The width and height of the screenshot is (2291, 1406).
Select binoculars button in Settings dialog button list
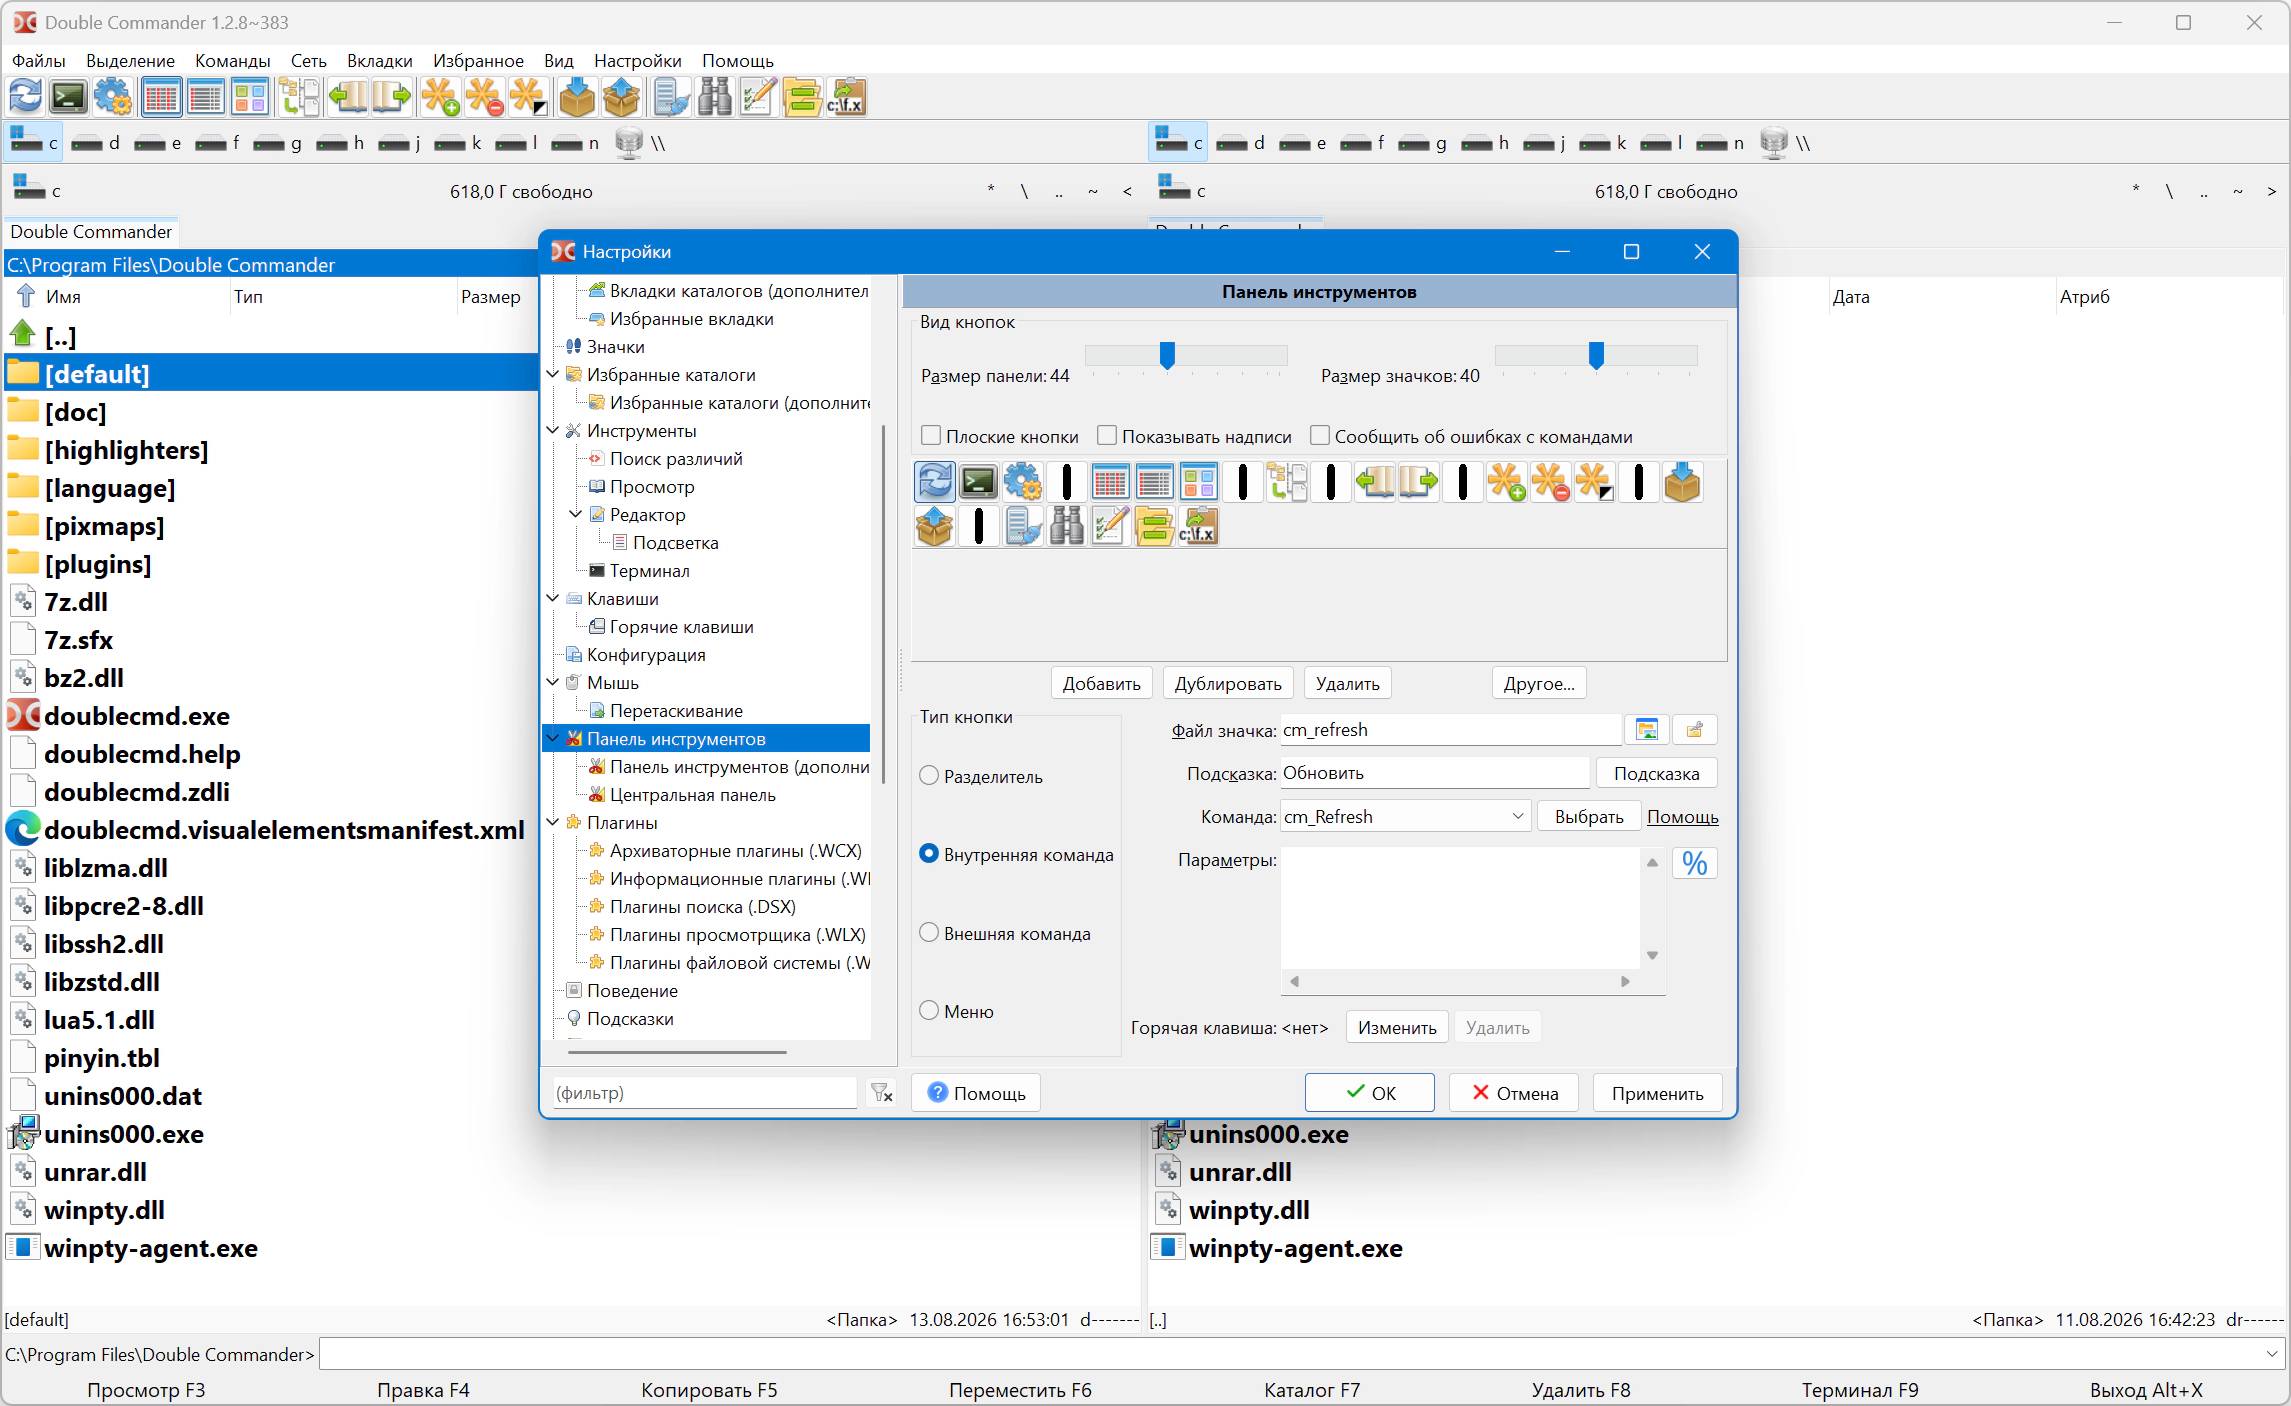coord(1067,526)
